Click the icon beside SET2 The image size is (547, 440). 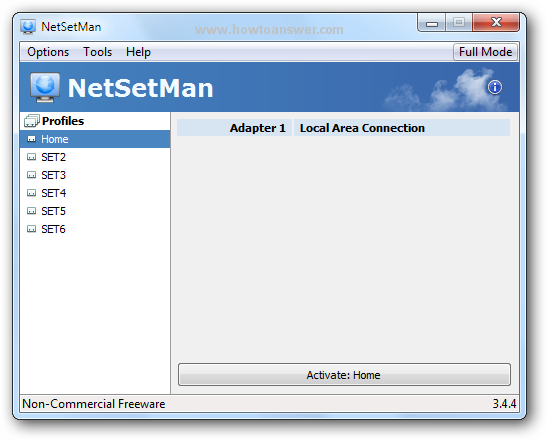pyautogui.click(x=31, y=157)
